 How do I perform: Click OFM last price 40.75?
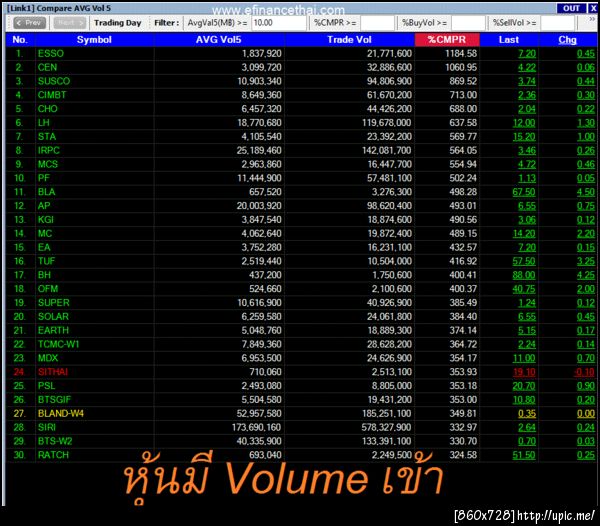(524, 289)
